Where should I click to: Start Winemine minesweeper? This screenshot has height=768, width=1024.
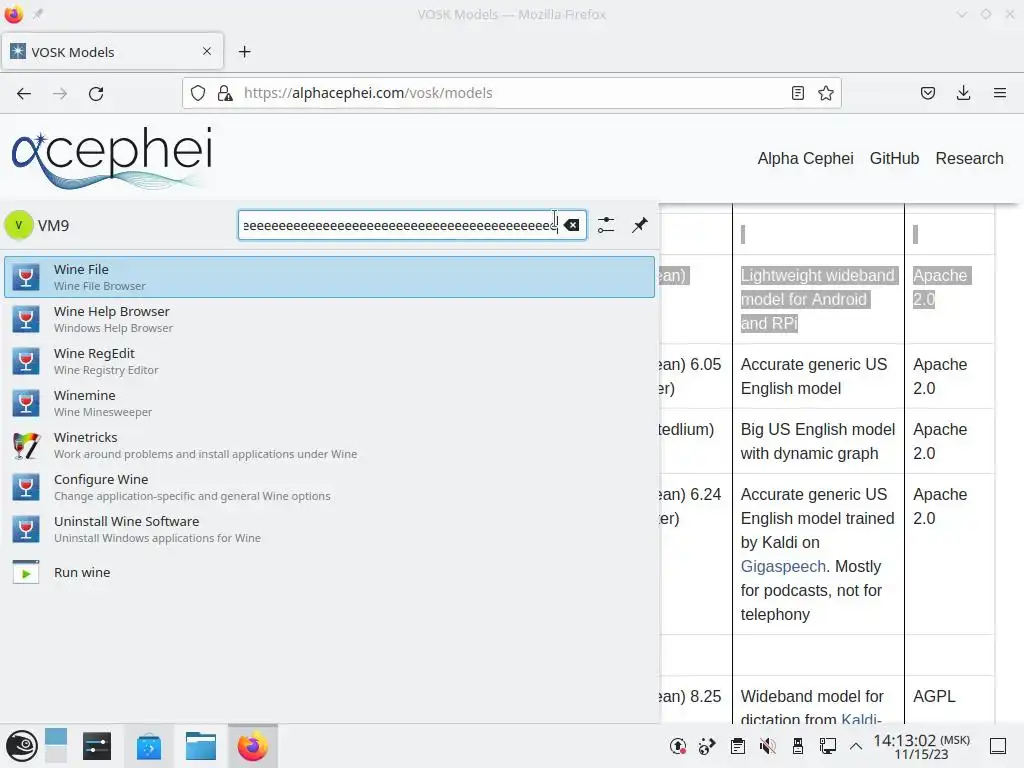(x=329, y=403)
